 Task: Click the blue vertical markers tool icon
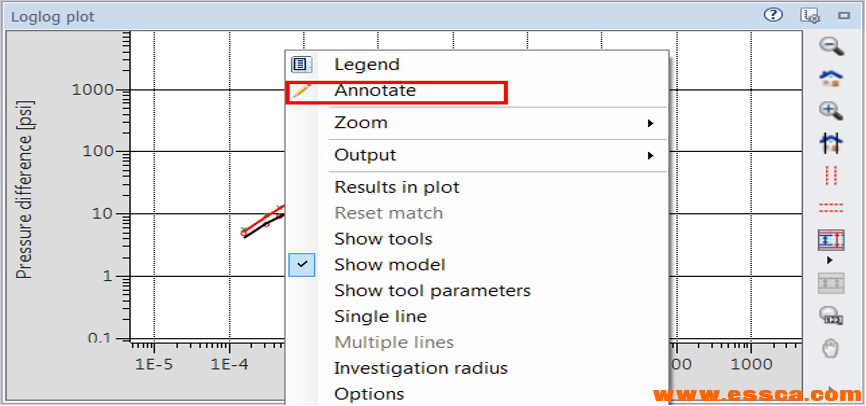831,144
